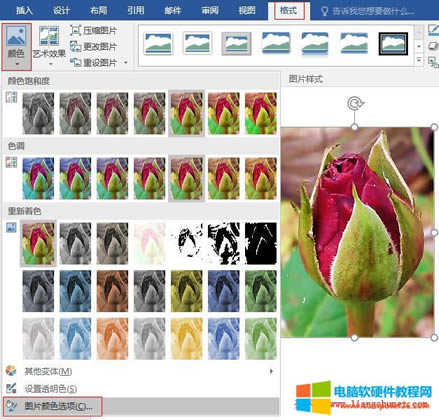The height and width of the screenshot is (420, 439).
Task: Select the highlighted default color tone thumbnail
Action: point(186,179)
